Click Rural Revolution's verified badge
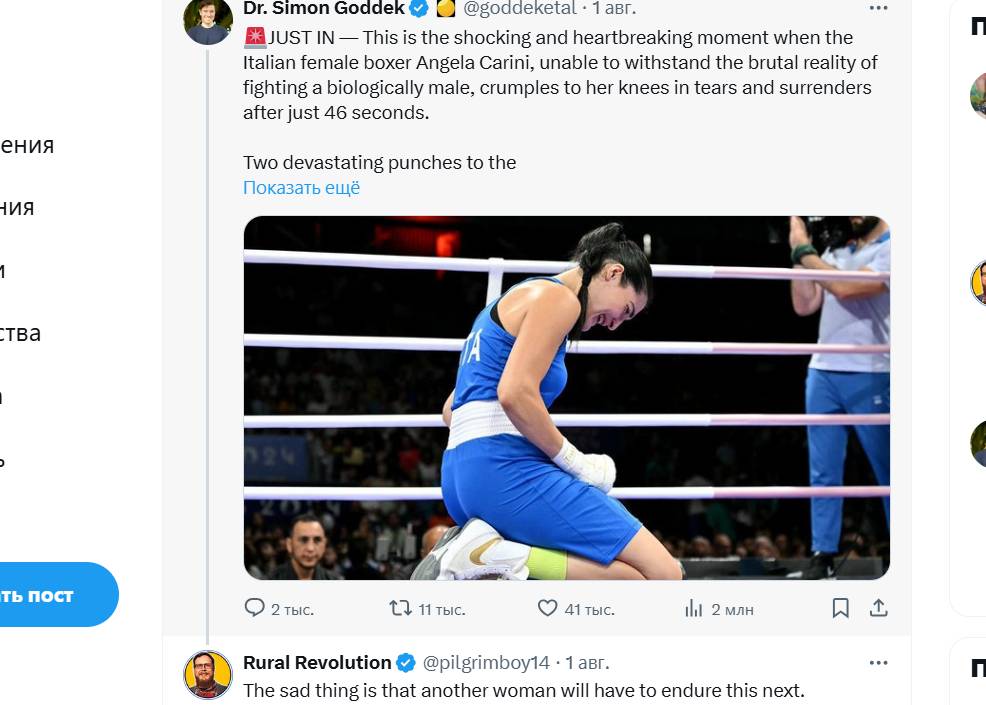986x705 pixels. click(x=406, y=663)
